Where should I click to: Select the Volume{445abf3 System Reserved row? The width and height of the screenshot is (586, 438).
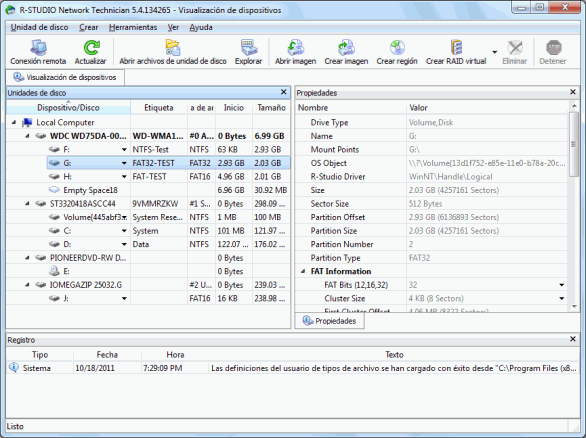click(x=148, y=217)
